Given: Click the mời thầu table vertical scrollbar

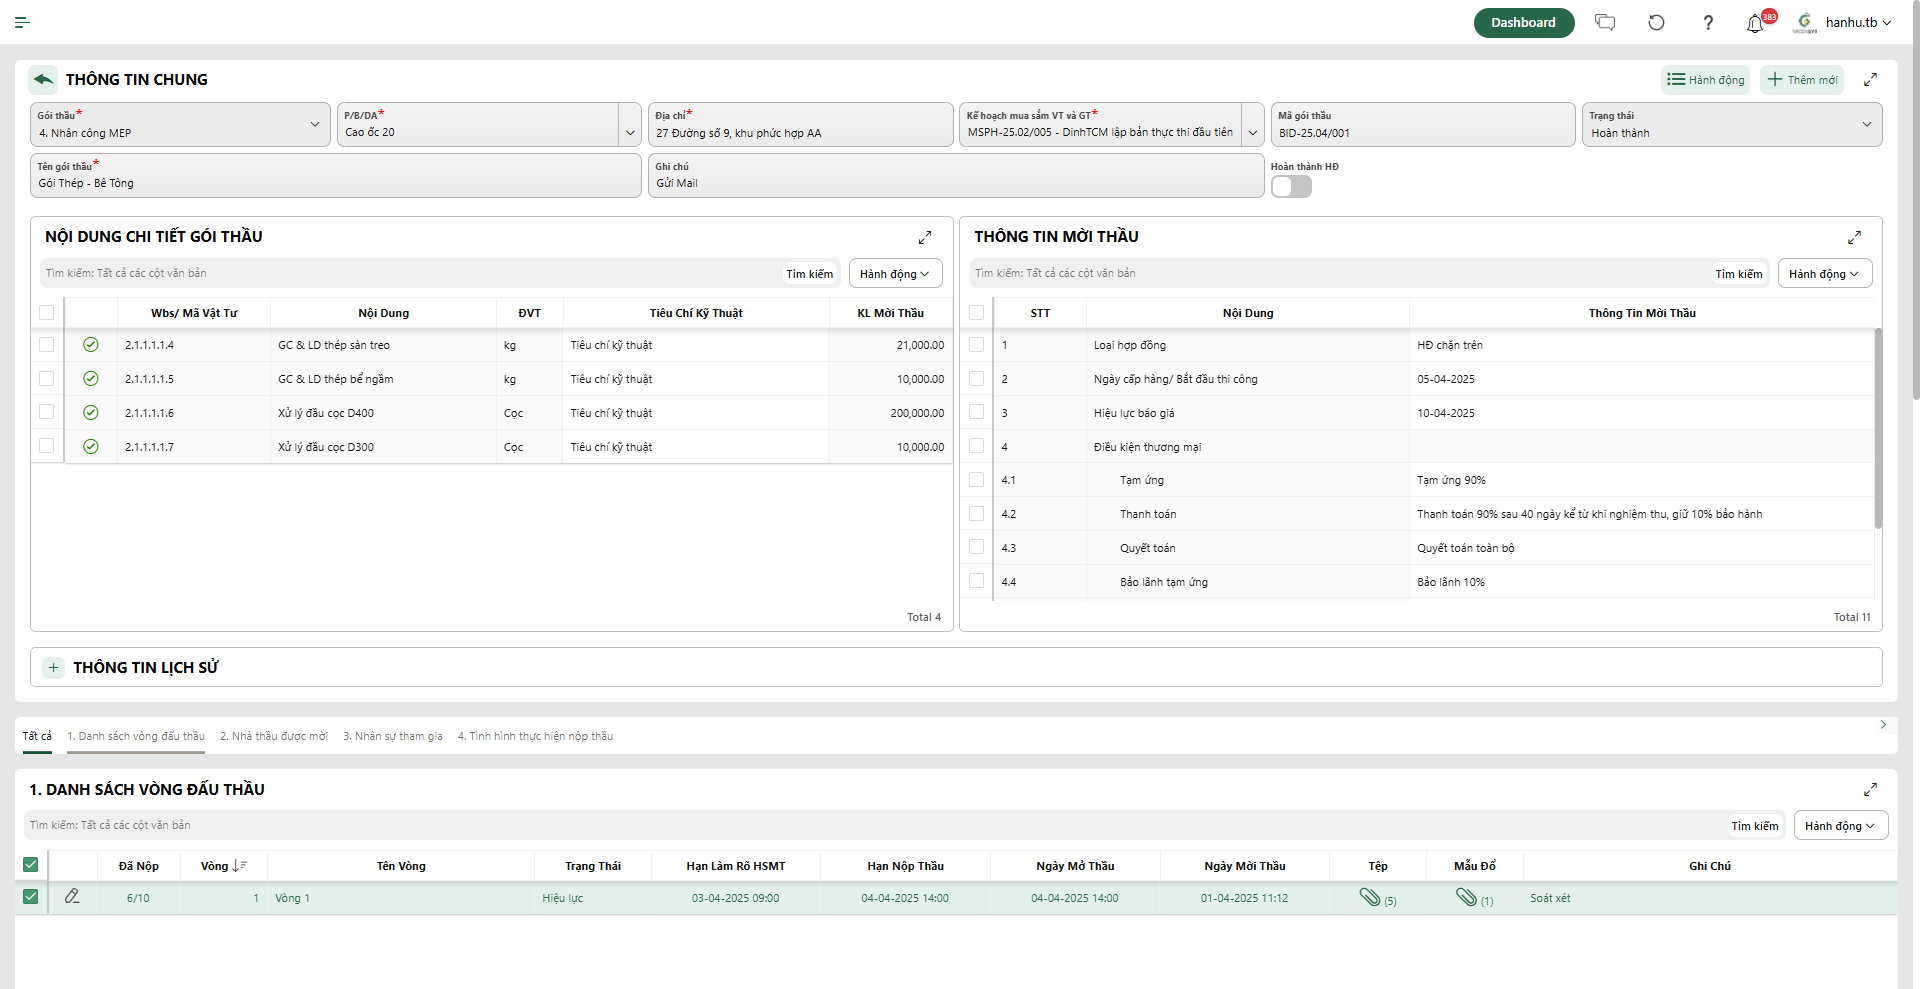Looking at the screenshot, I should click(x=1878, y=428).
